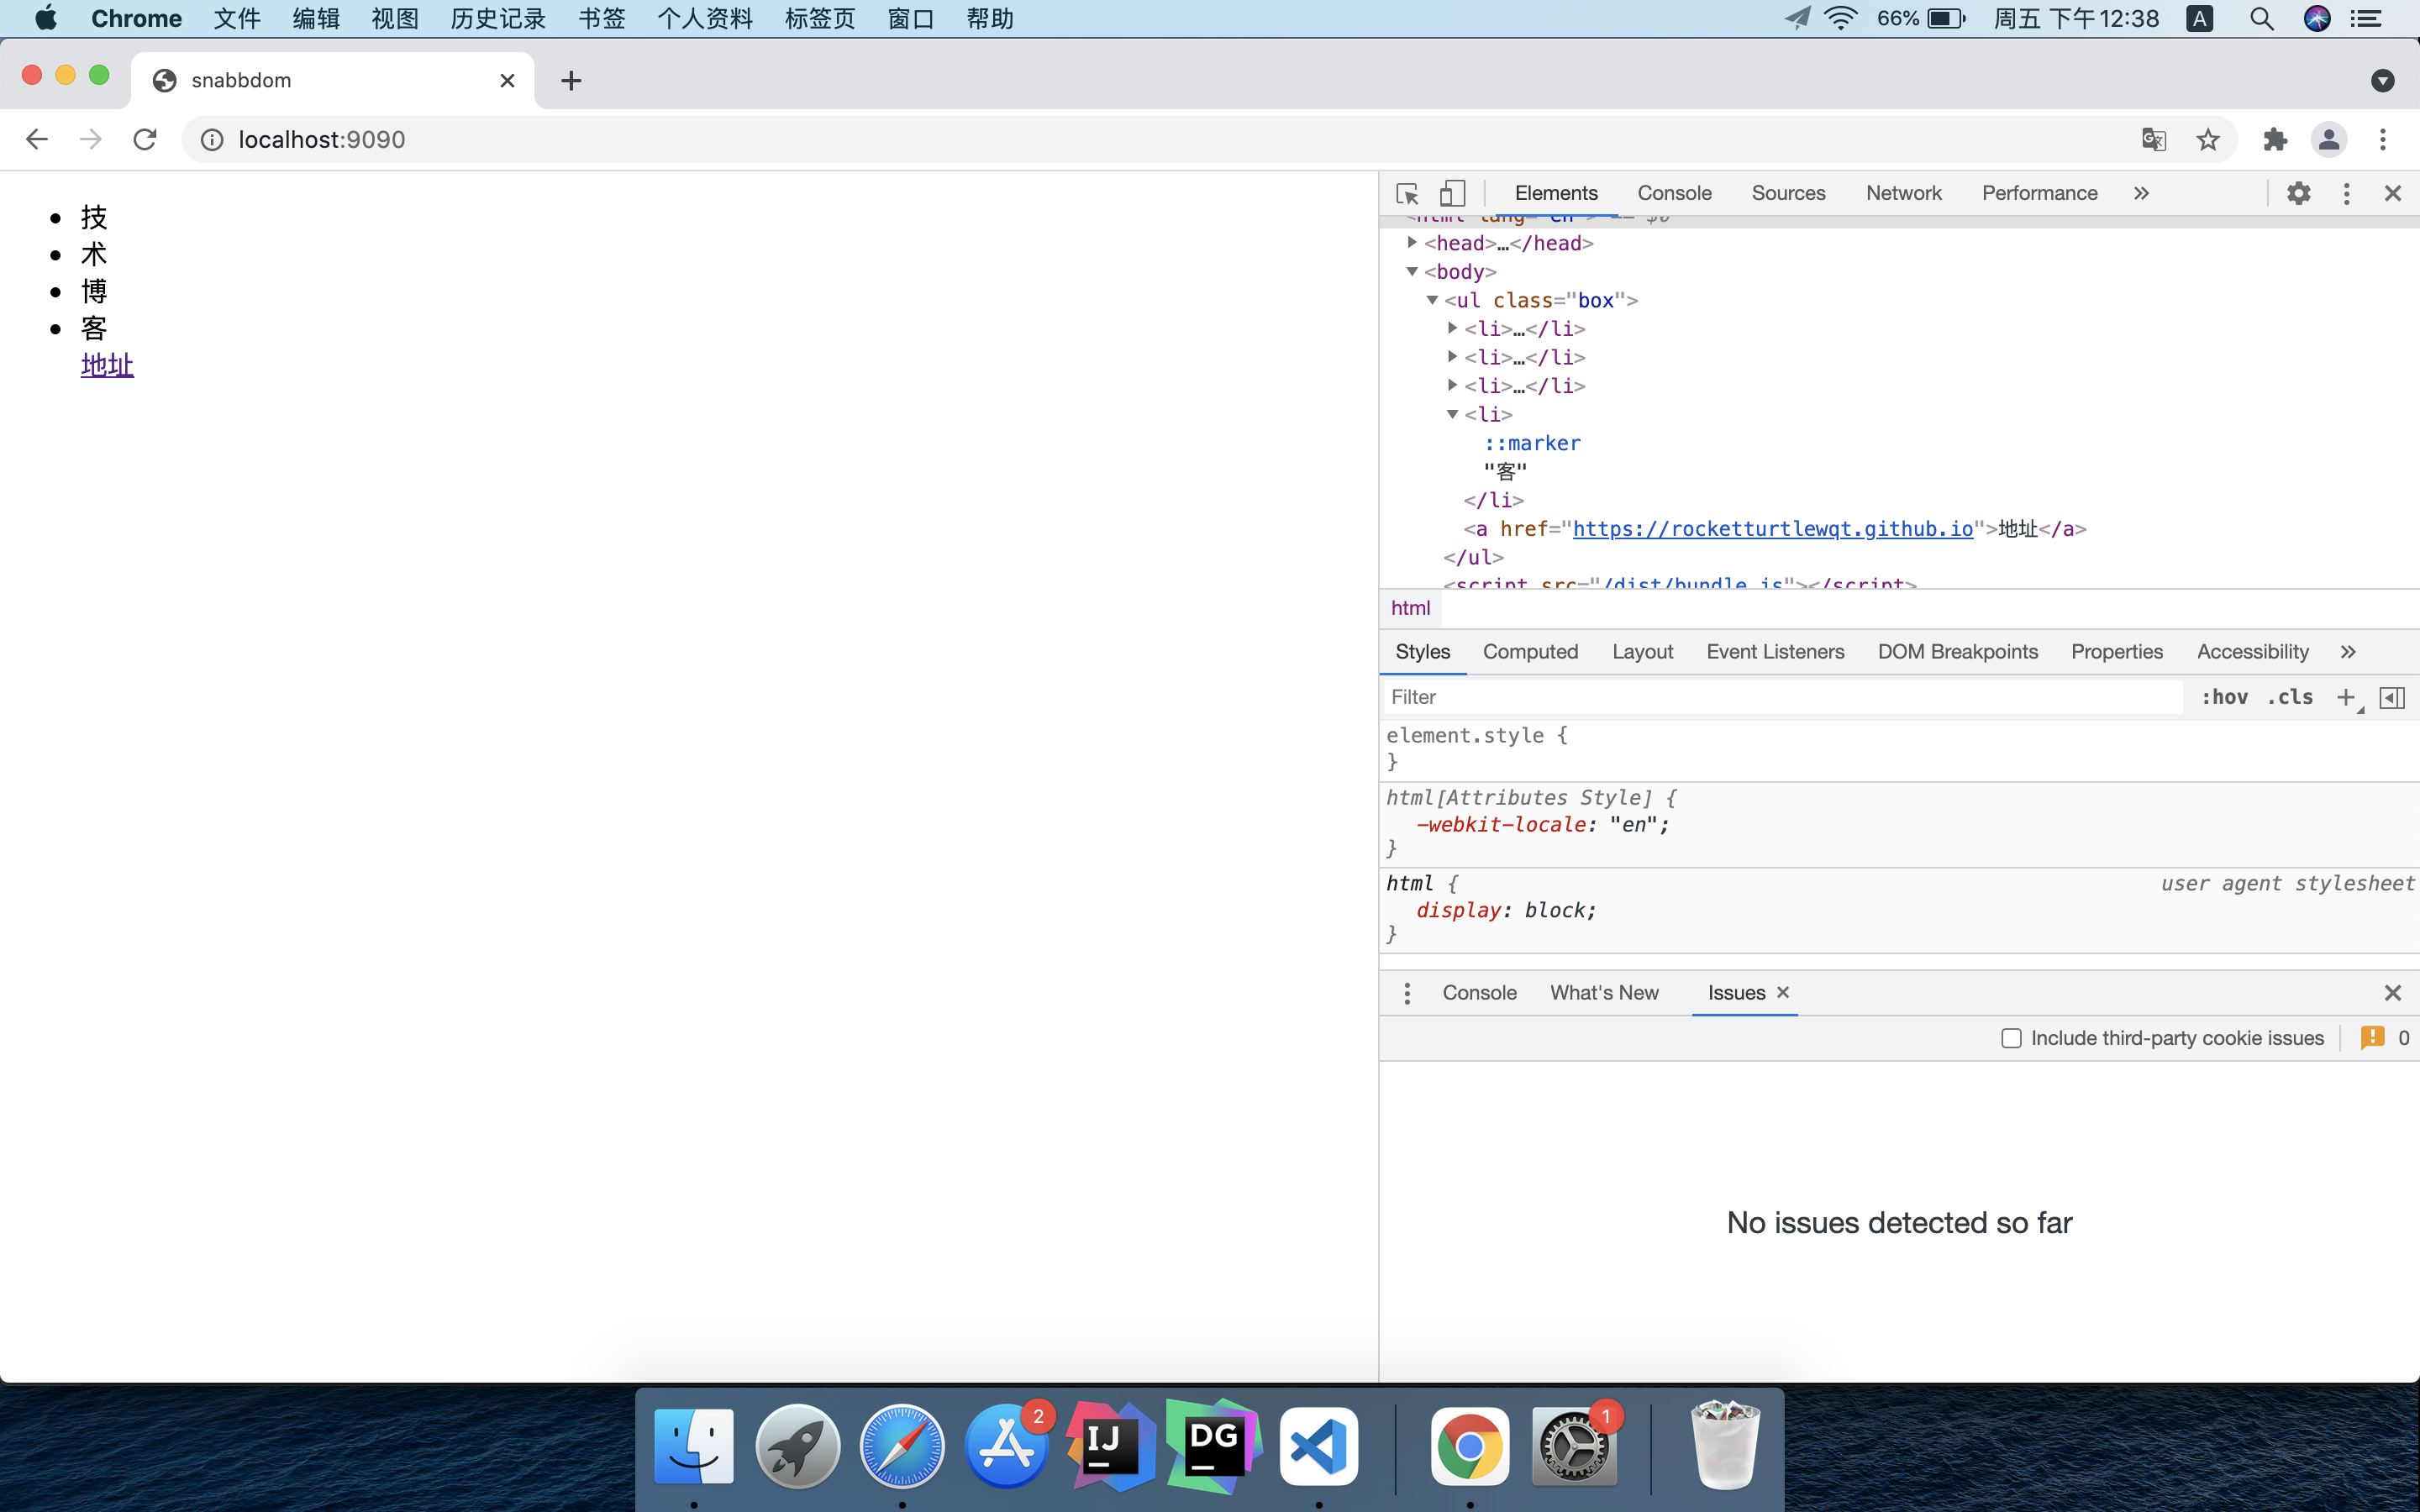2420x1512 pixels.
Task: Click the new style rule plus icon
Action: pyautogui.click(x=2345, y=697)
